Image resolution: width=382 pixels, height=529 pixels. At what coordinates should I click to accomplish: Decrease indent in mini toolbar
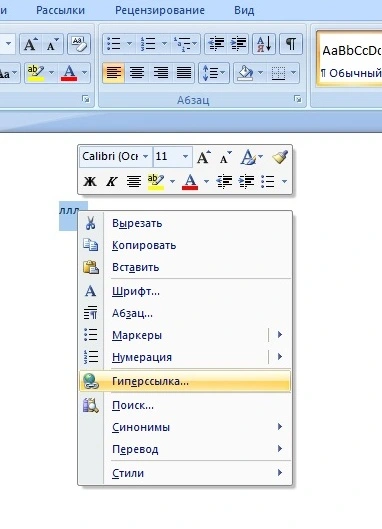pos(224,182)
